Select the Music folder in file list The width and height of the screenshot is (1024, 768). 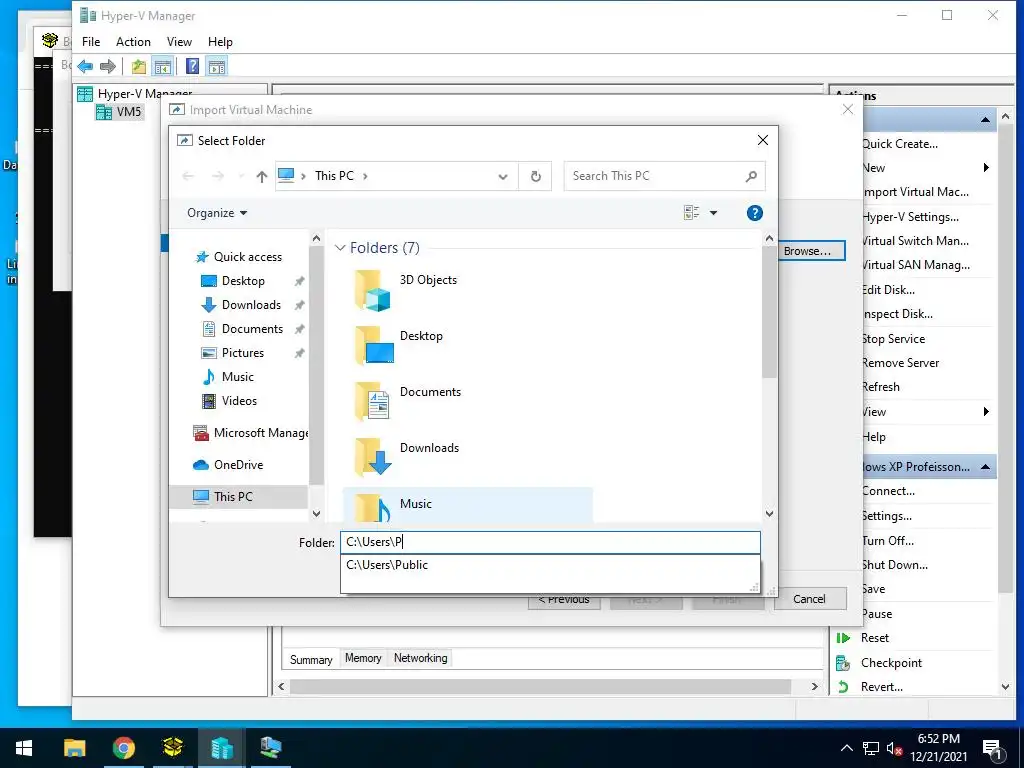tap(468, 505)
